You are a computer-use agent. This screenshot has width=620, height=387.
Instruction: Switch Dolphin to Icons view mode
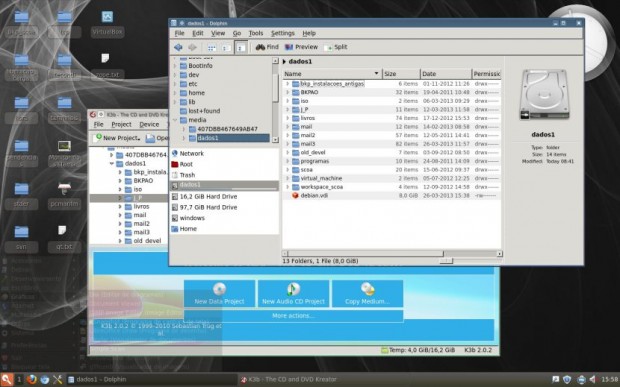tap(212, 48)
